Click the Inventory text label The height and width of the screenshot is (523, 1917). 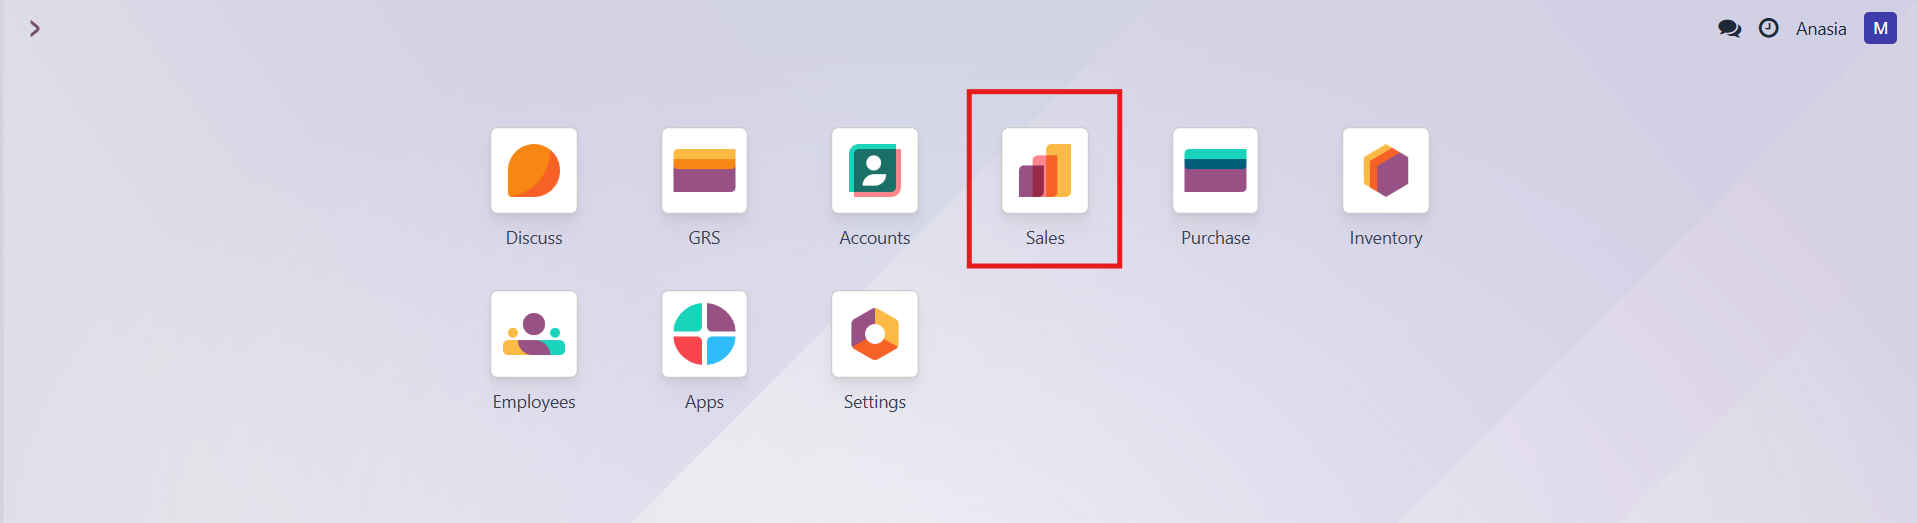pos(1385,238)
